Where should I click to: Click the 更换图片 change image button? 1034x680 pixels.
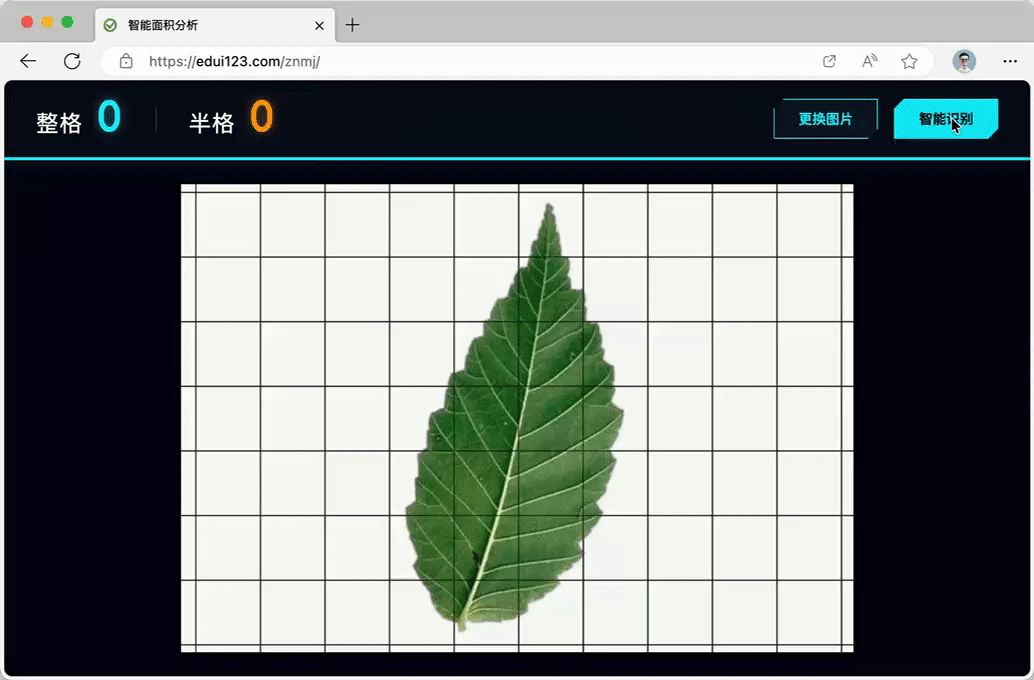pyautogui.click(x=825, y=118)
